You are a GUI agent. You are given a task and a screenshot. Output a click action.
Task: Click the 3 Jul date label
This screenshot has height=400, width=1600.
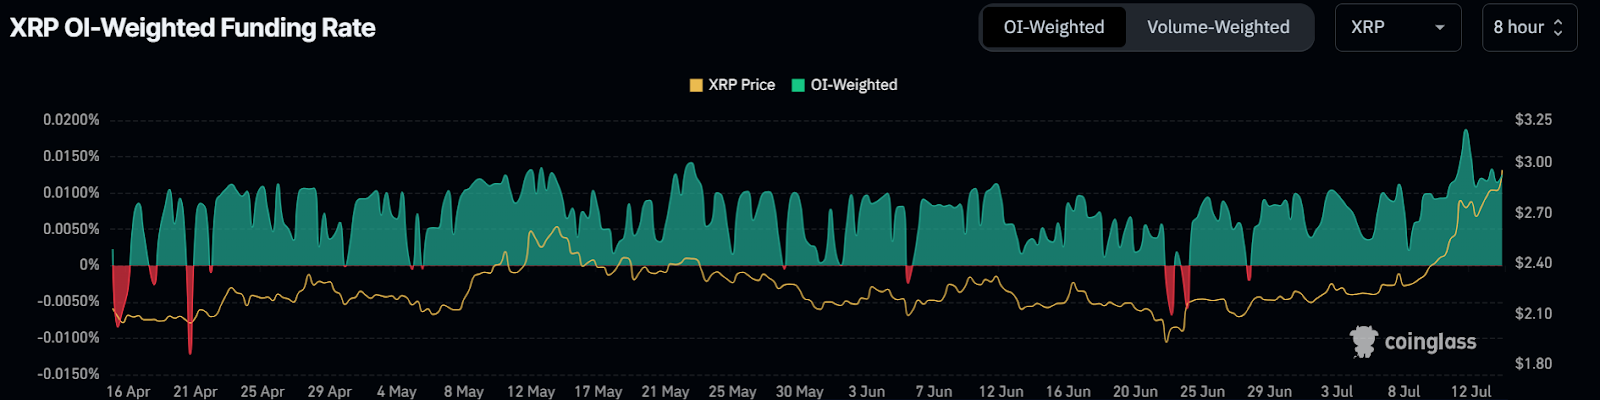pos(1336,392)
